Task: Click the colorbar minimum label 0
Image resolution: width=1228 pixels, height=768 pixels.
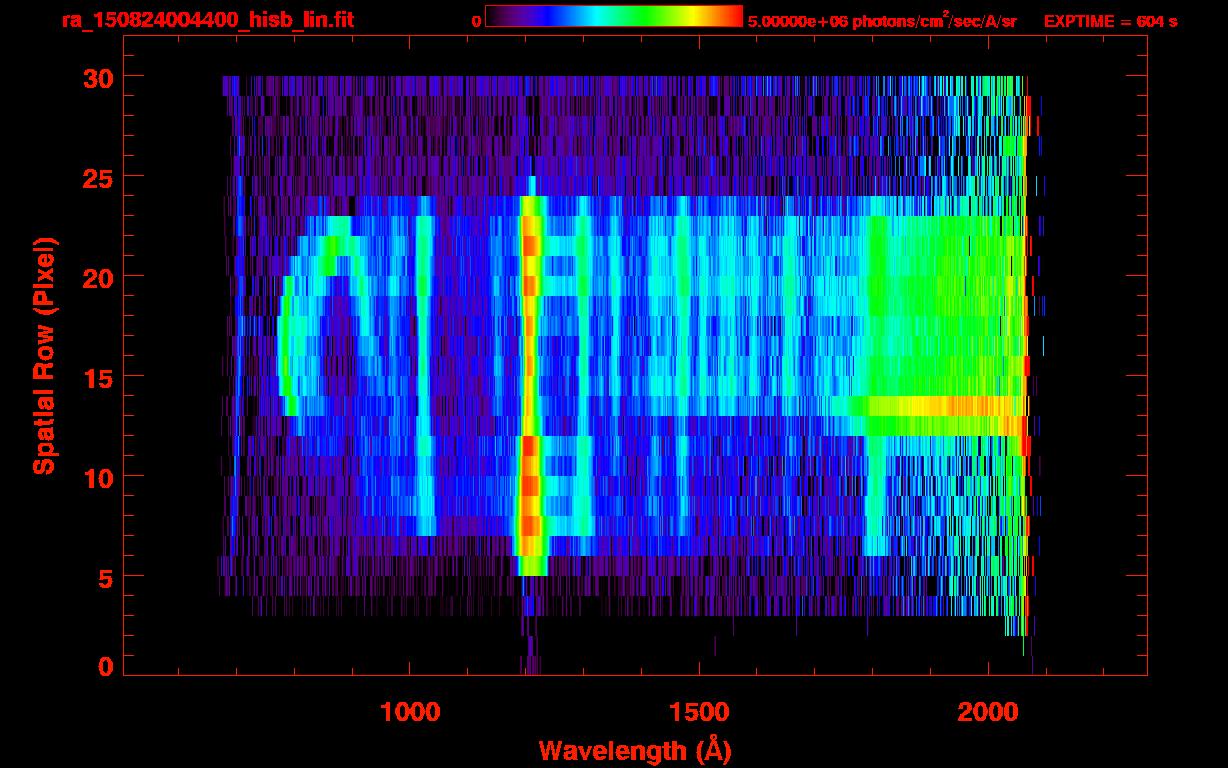Action: tap(476, 21)
